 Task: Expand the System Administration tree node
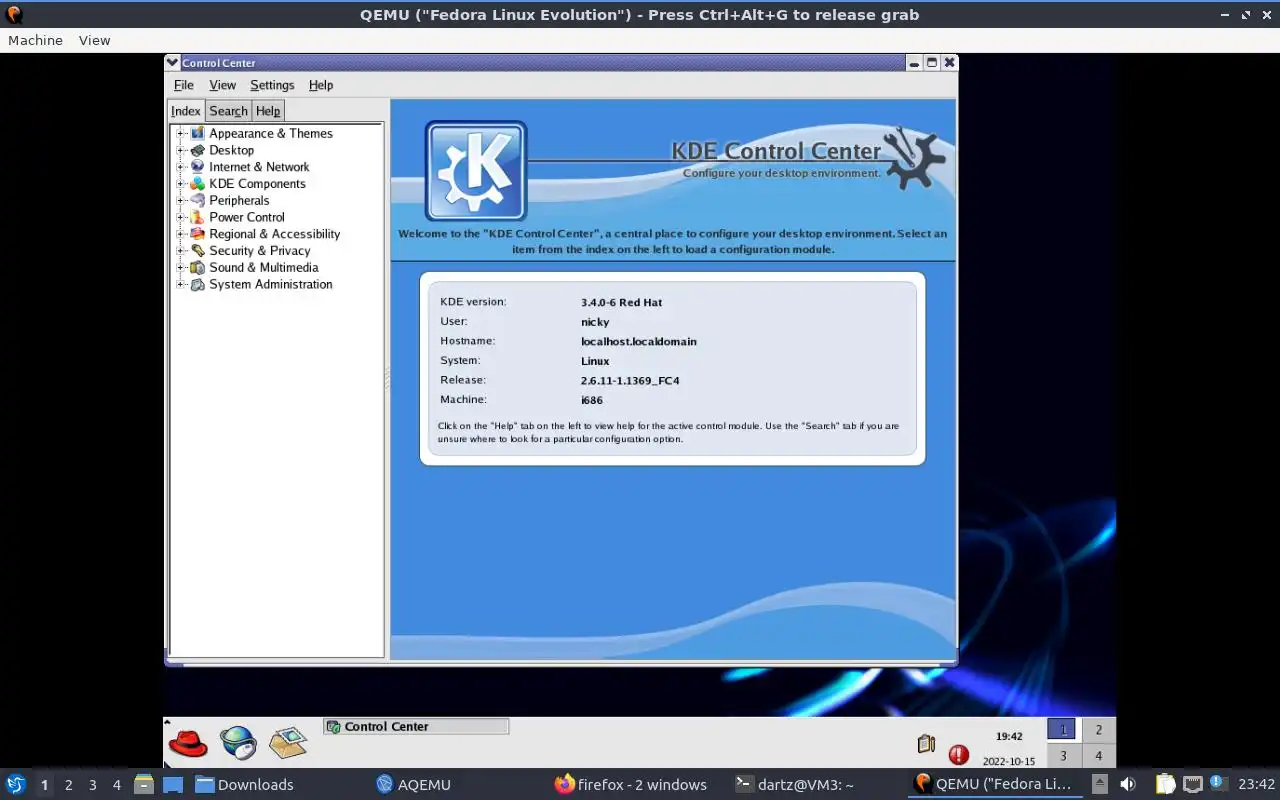[181, 284]
